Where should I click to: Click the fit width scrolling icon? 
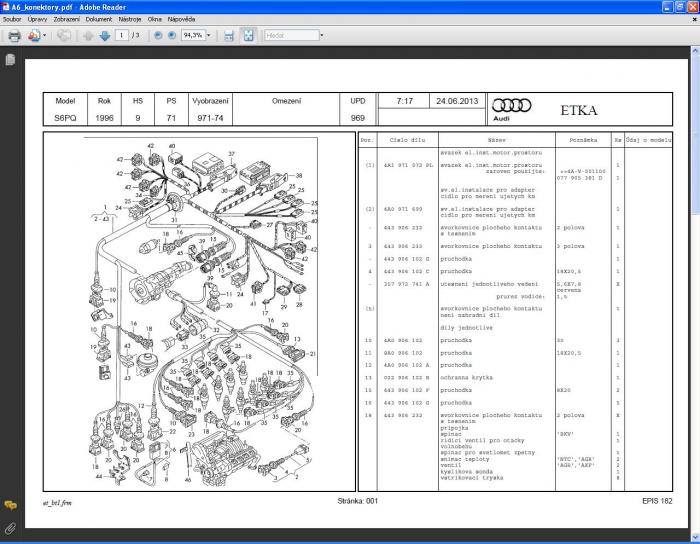229,35
